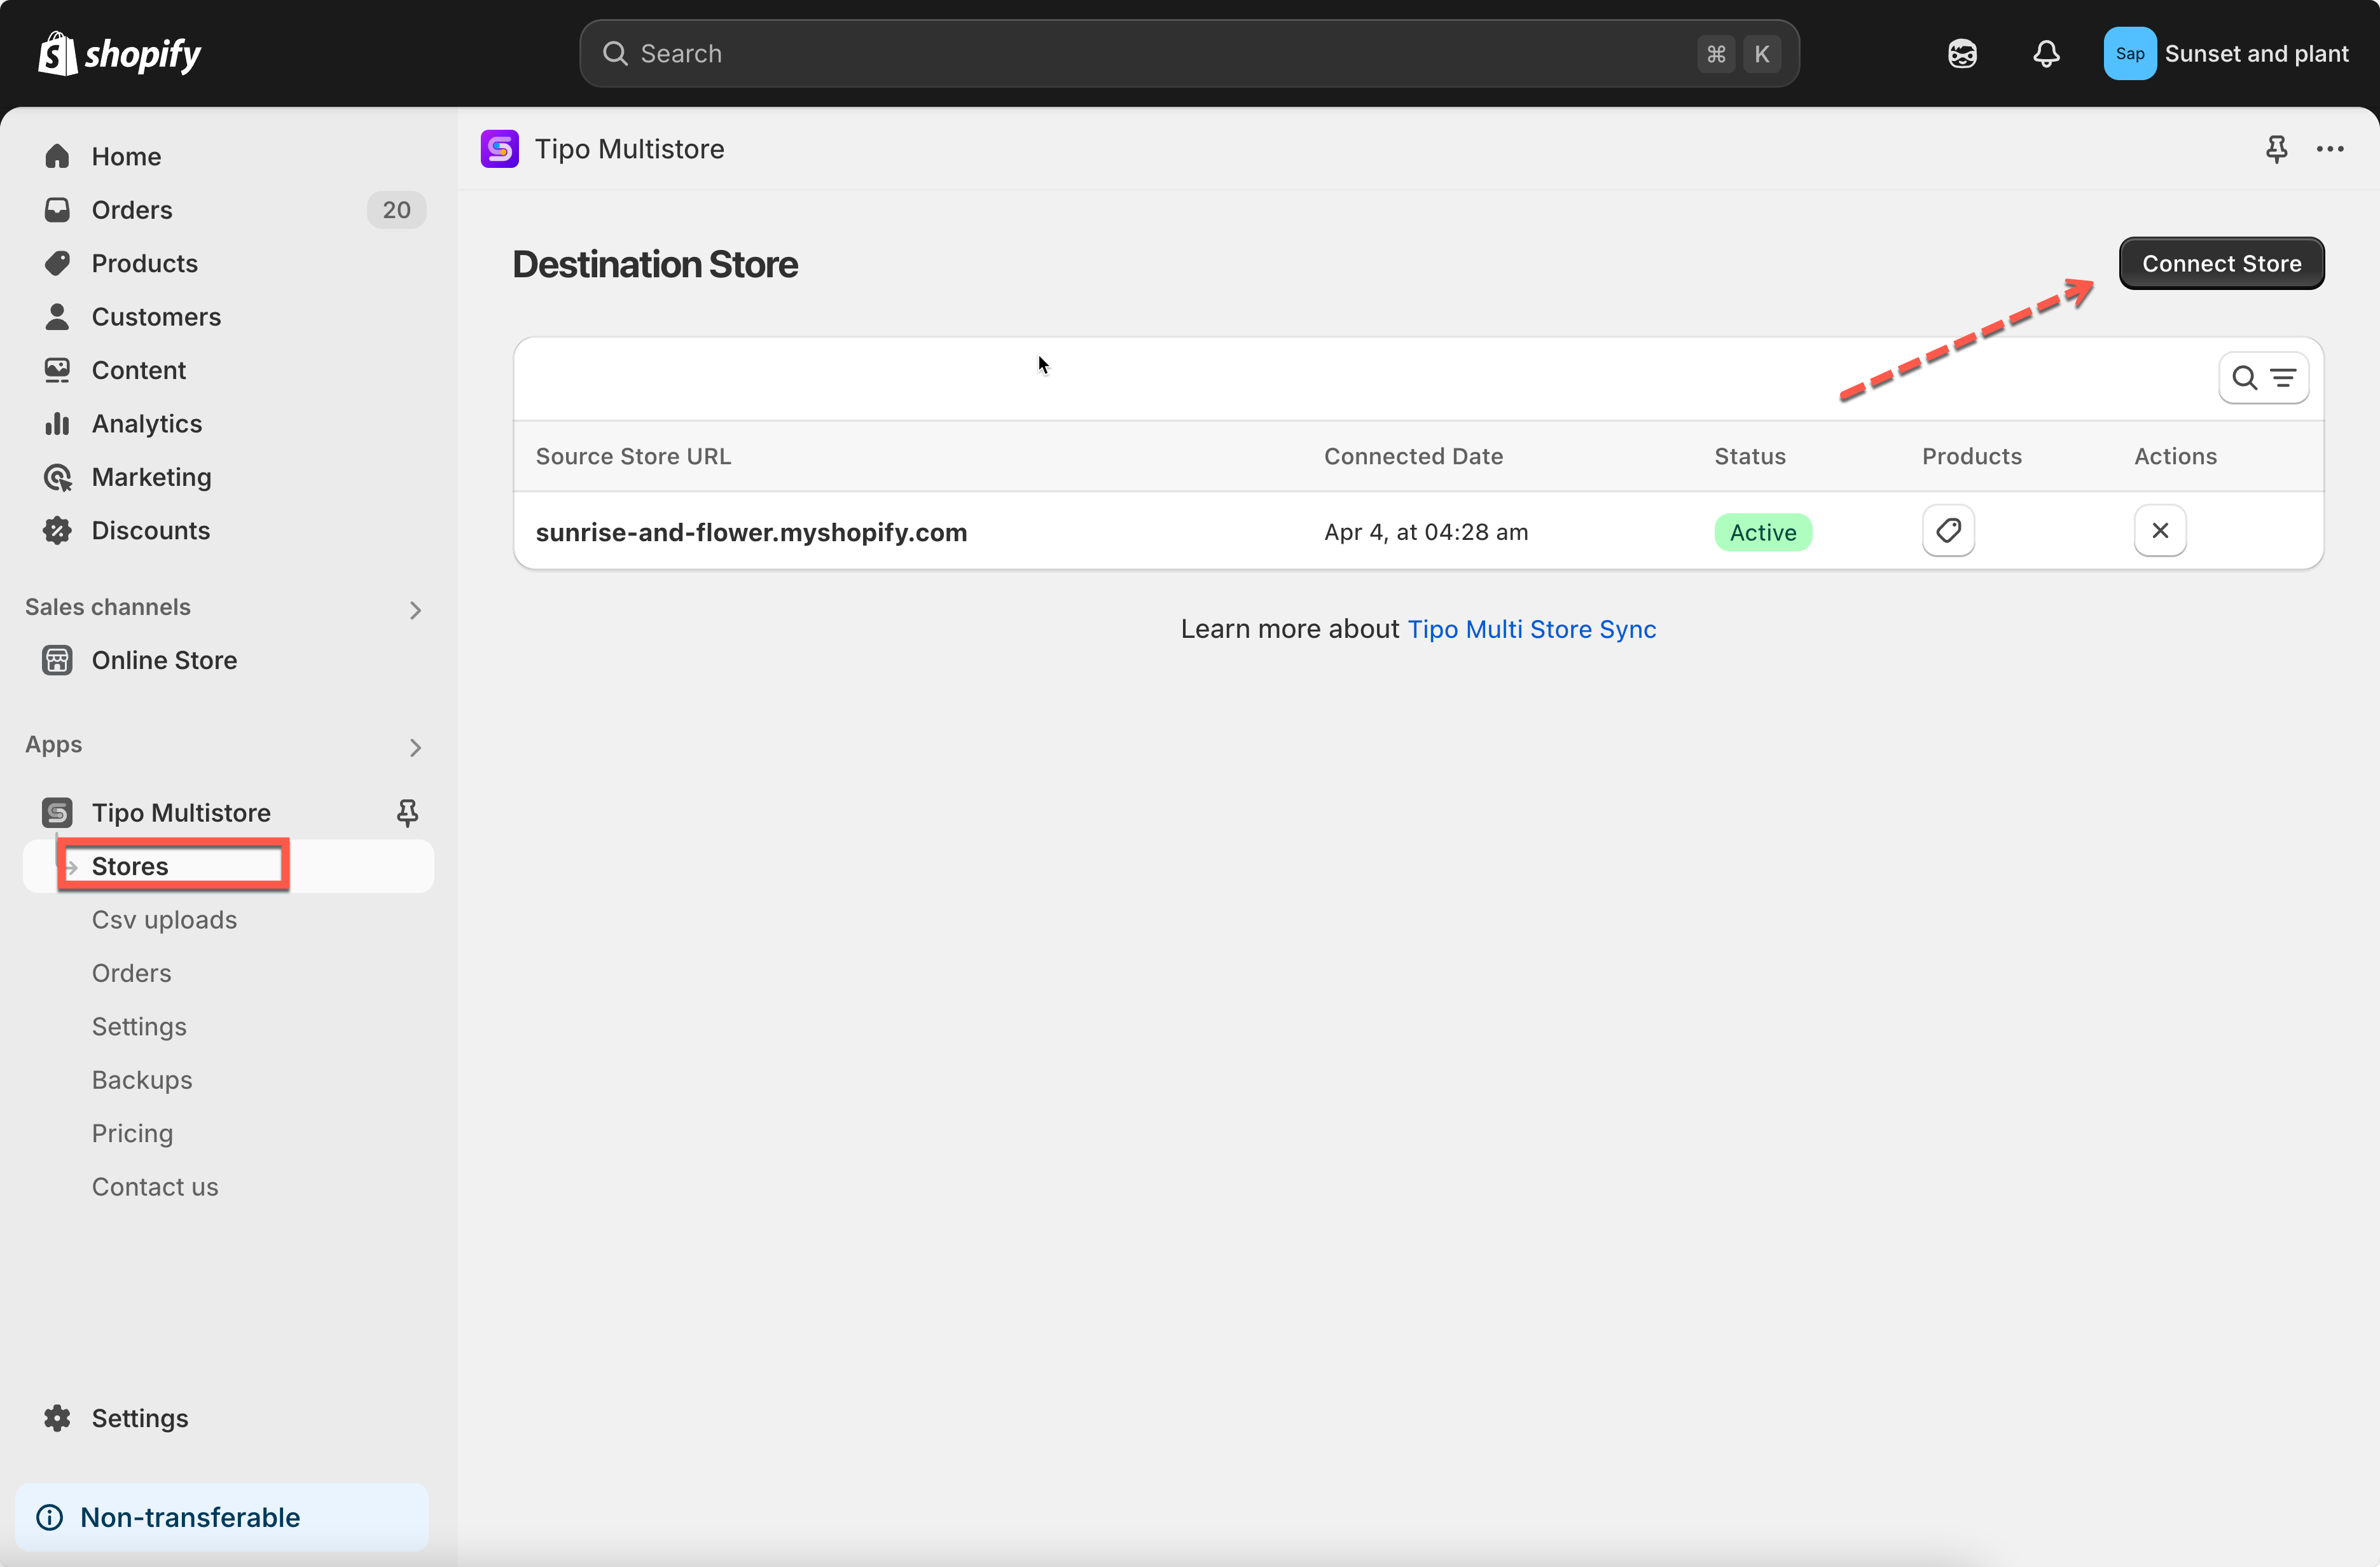
Task: Expand the Apps section chevron
Action: click(415, 747)
